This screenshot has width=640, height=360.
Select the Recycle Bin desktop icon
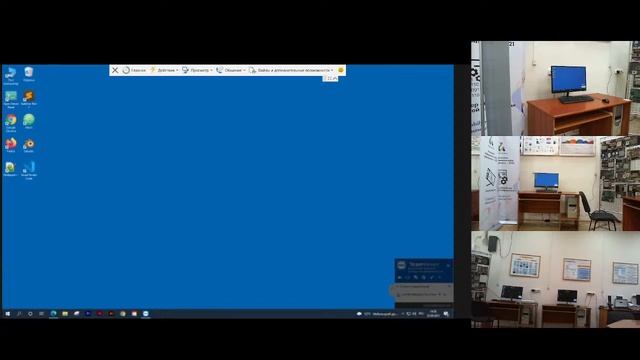(29, 74)
